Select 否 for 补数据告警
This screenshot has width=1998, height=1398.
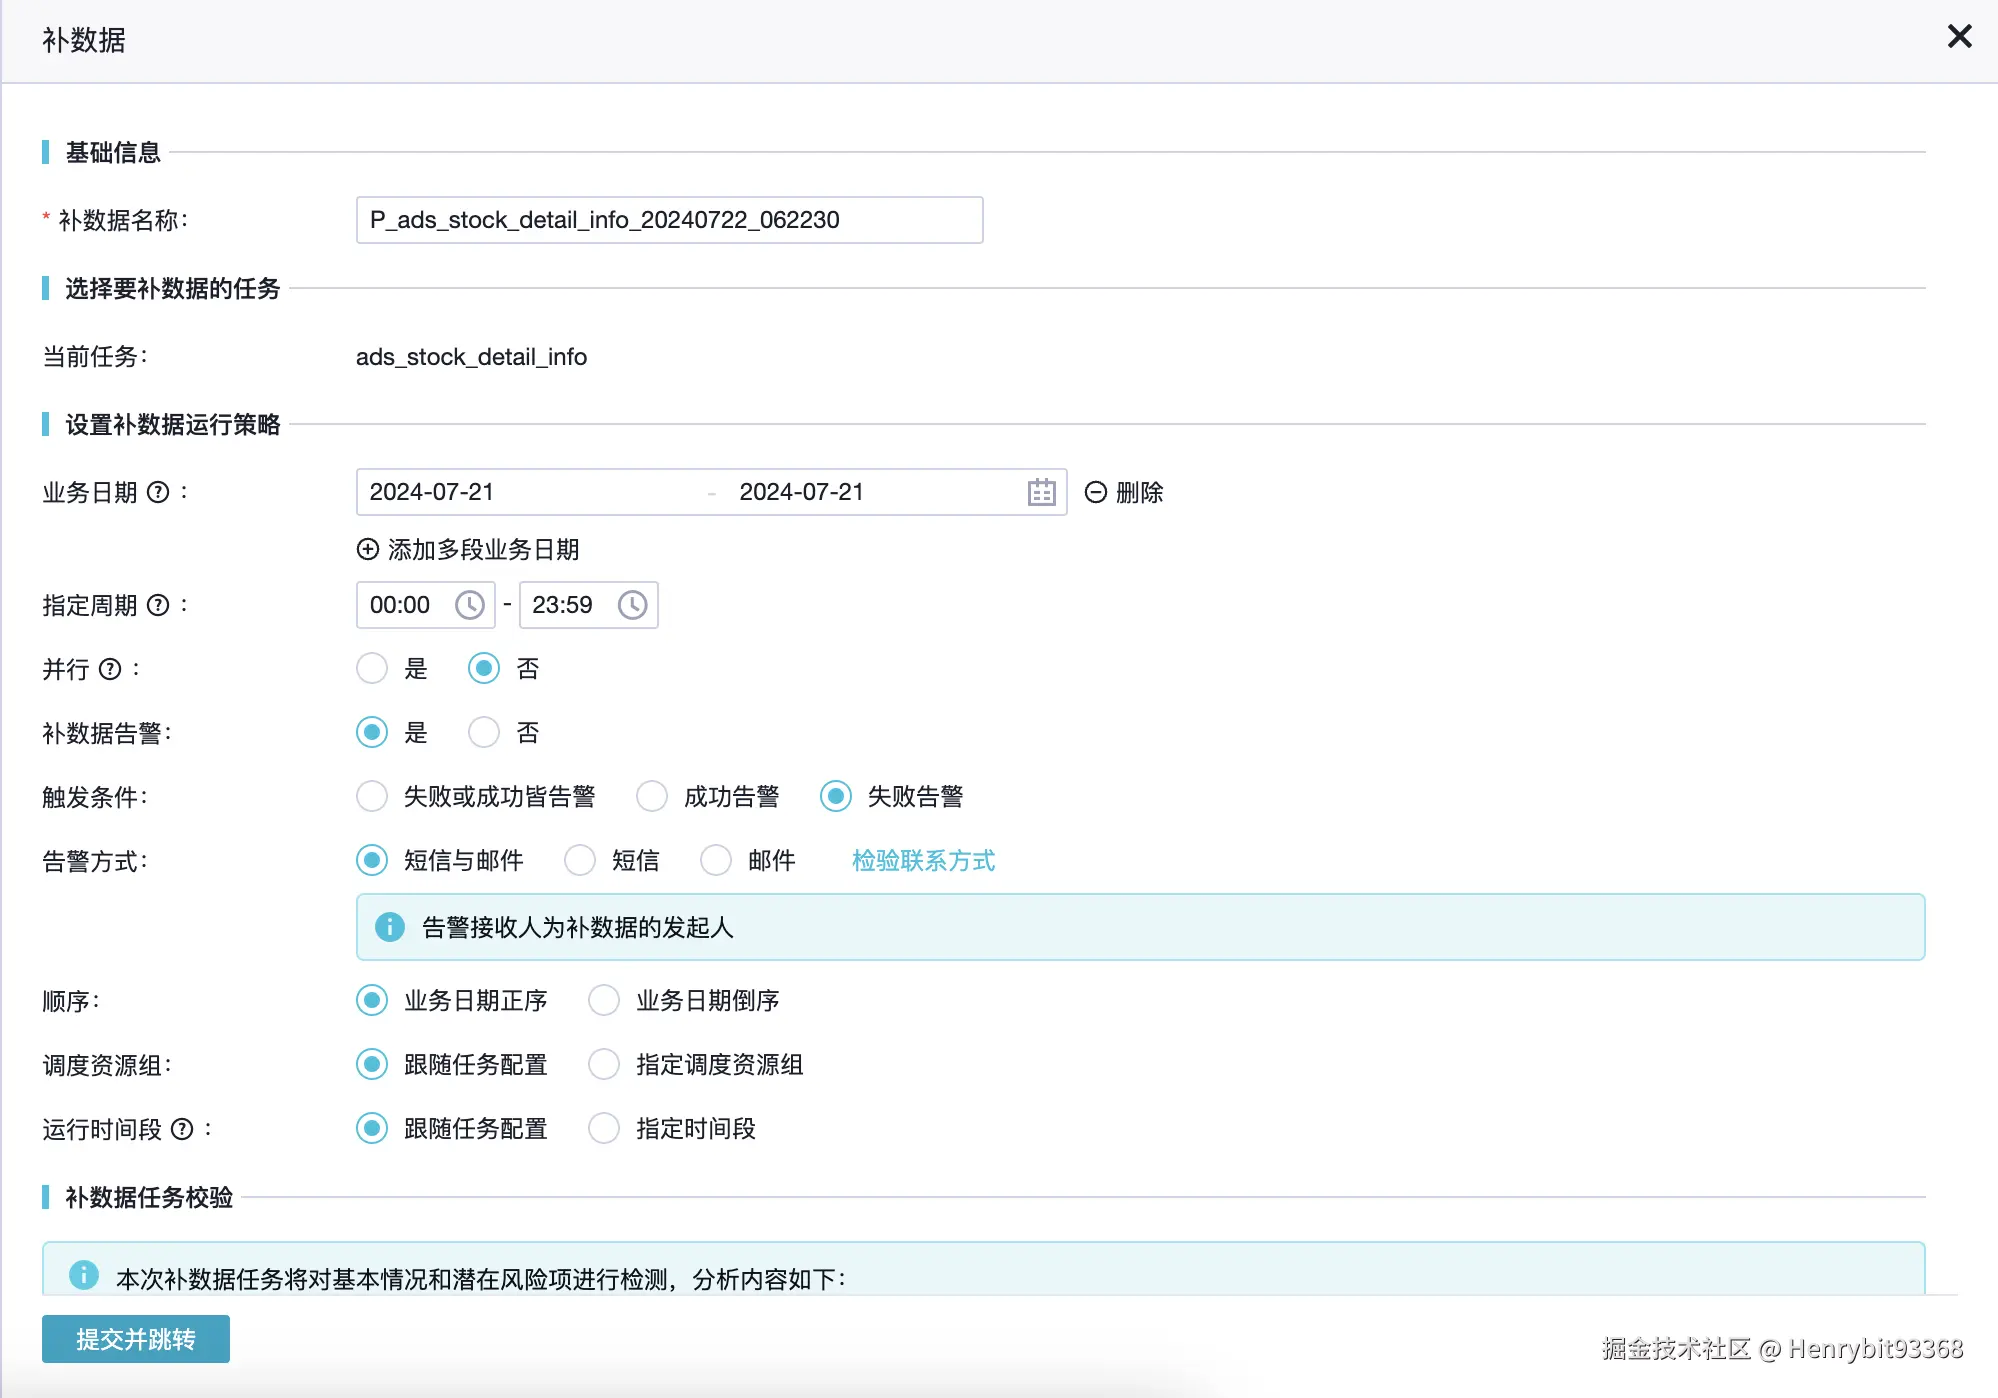click(x=484, y=732)
